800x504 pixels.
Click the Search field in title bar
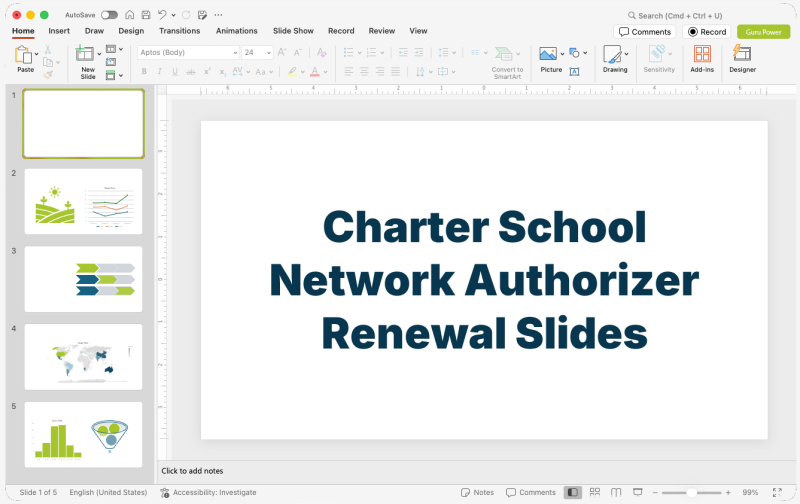click(674, 15)
